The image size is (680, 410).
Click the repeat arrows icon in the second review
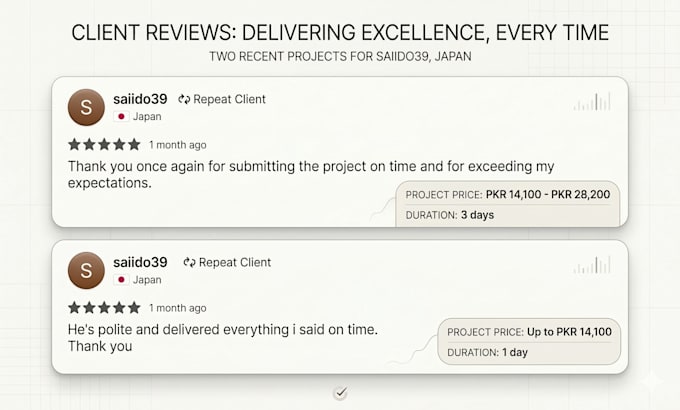[190, 262]
